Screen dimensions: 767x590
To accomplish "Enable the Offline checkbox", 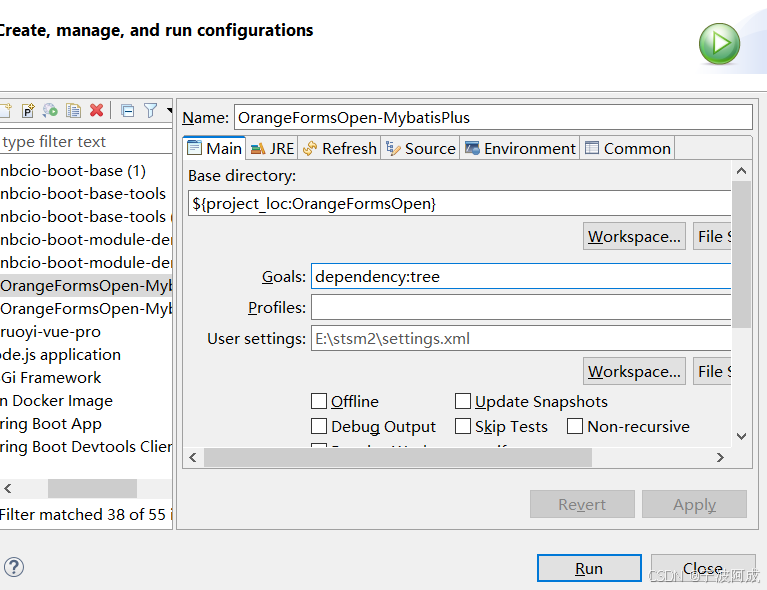I will click(319, 401).
